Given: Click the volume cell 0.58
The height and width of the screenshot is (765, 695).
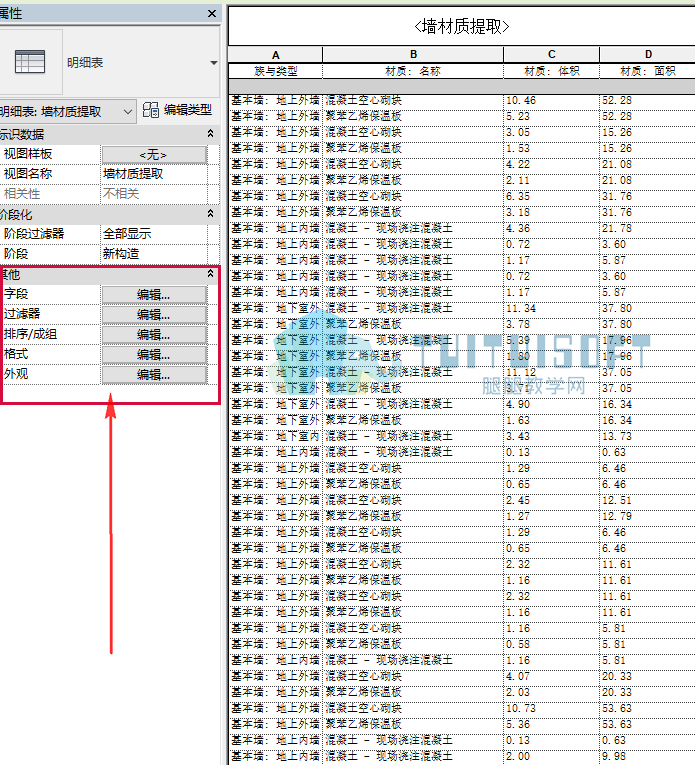Looking at the screenshot, I should [552, 644].
